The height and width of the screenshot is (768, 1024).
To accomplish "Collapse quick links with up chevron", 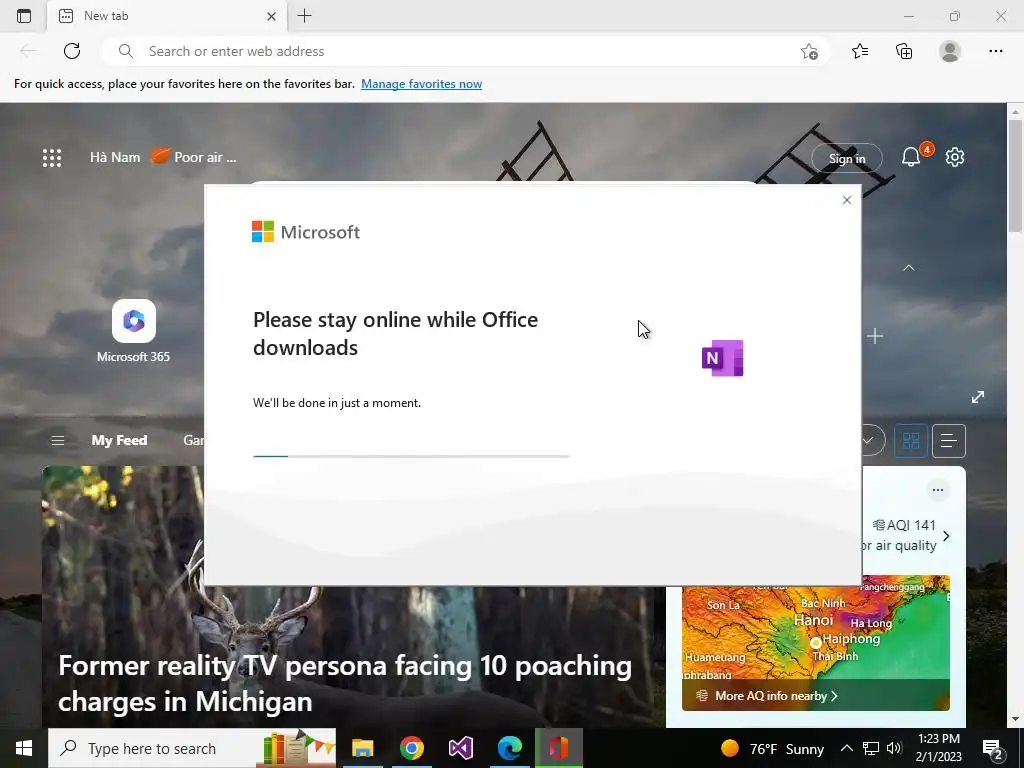I will point(908,268).
